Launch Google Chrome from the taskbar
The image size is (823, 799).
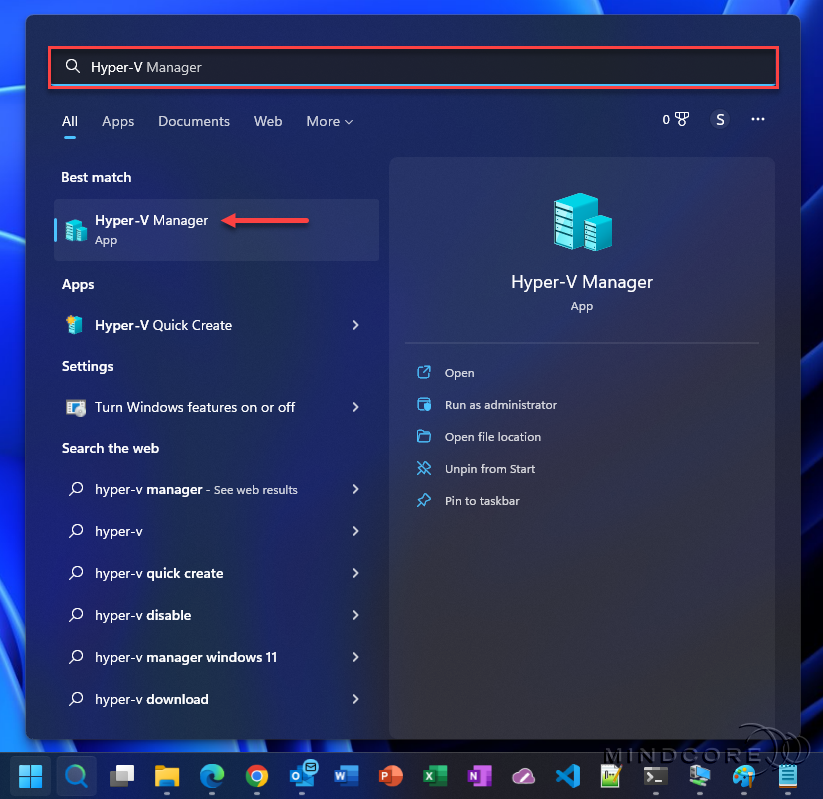click(257, 776)
